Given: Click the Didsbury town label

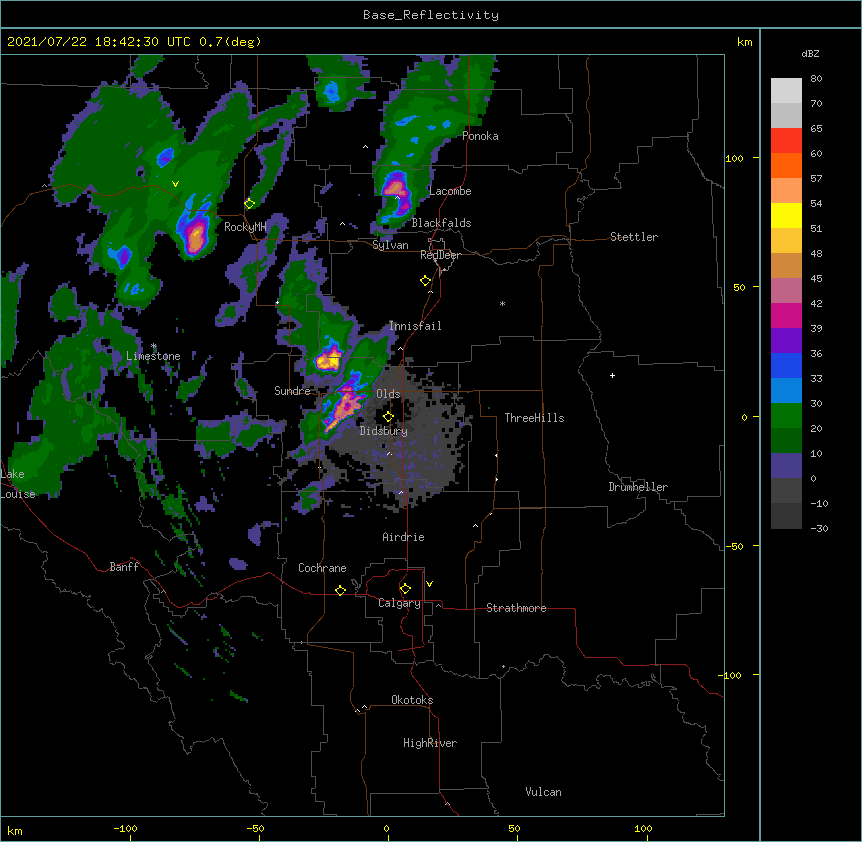Looking at the screenshot, I should point(383,431).
